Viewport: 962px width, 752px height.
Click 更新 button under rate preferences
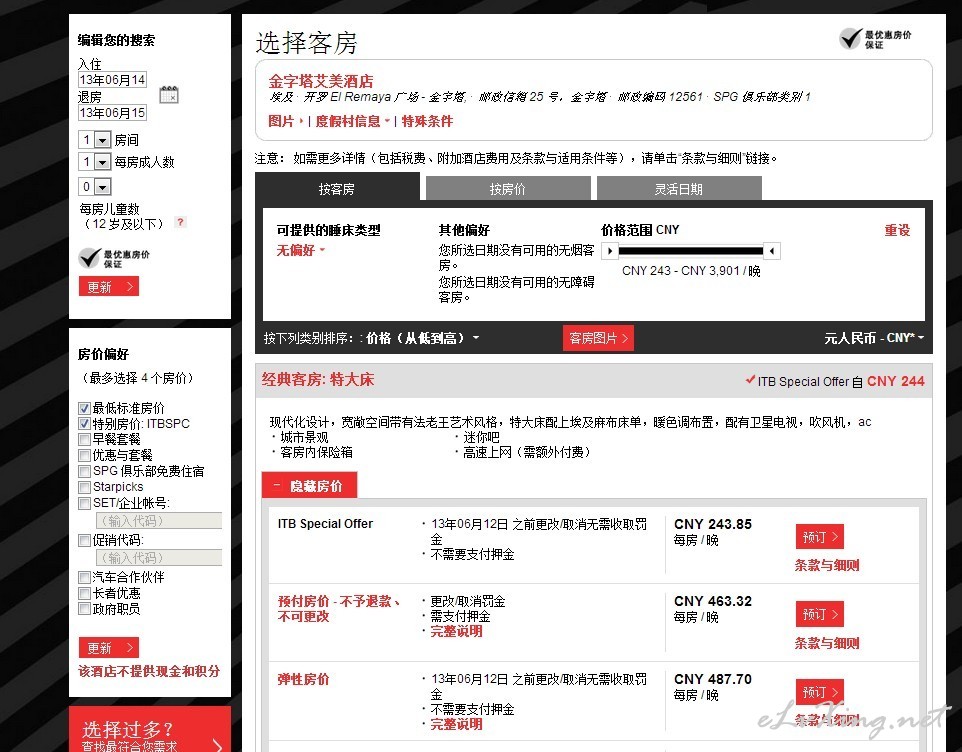109,648
